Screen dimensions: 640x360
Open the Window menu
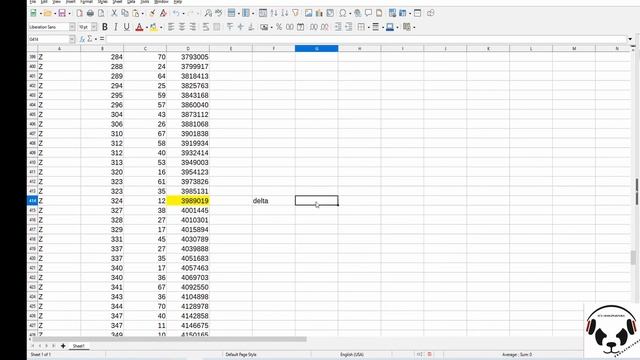tap(161, 2)
